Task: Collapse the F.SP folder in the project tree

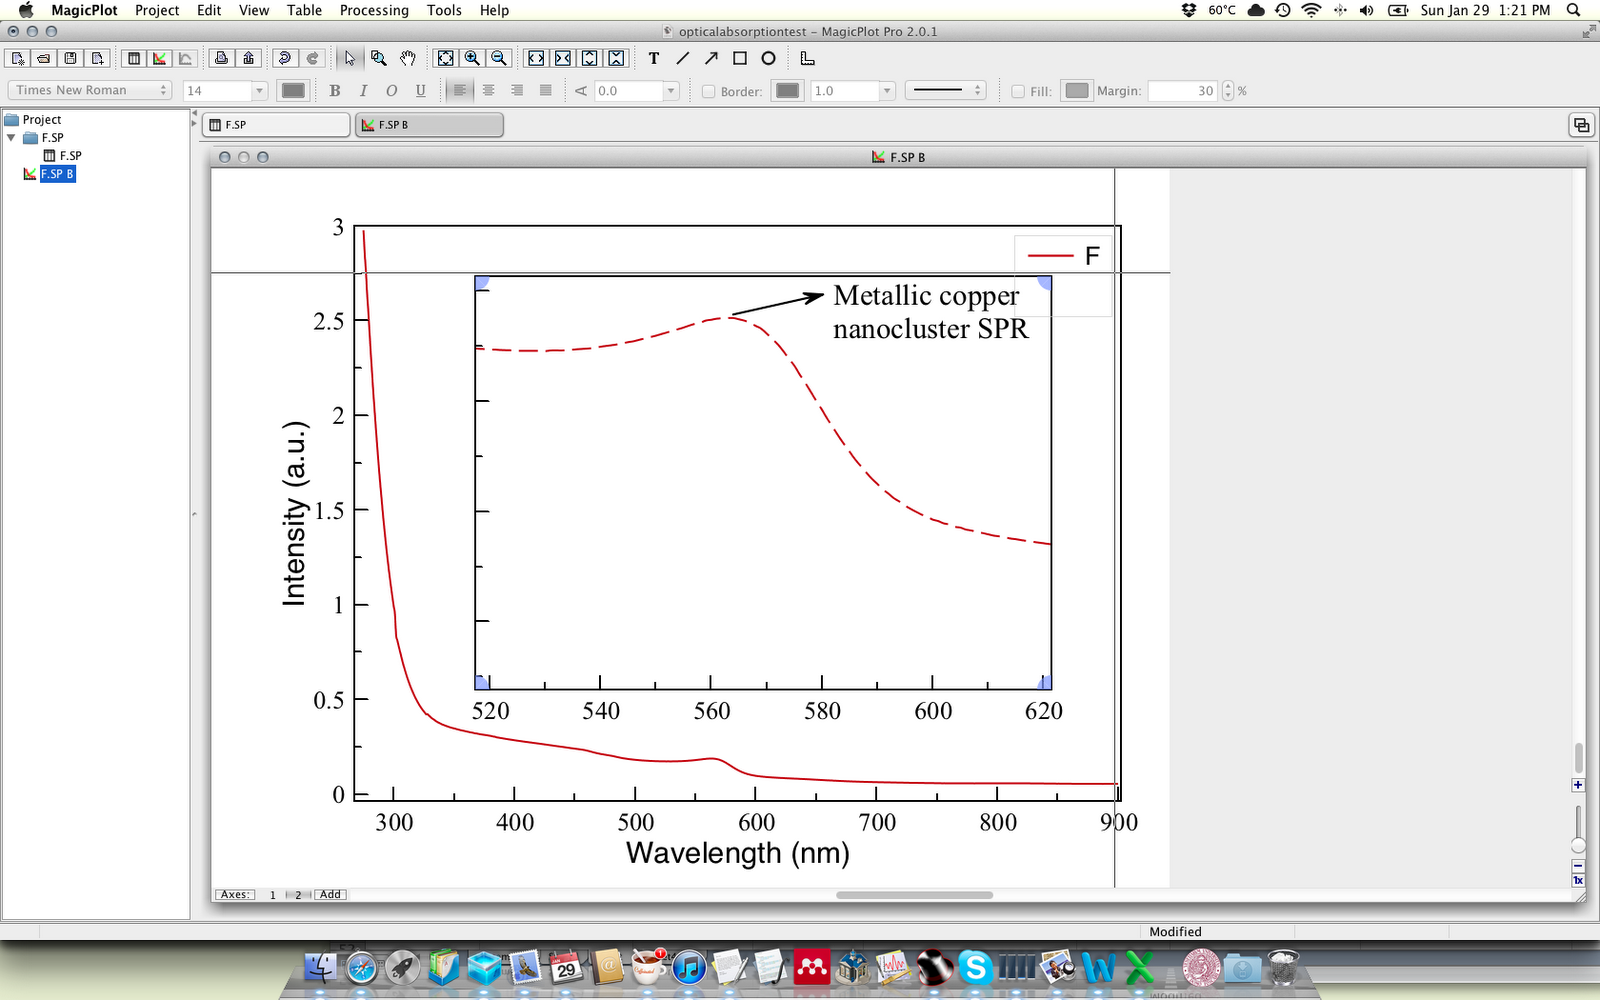Action: tap(13, 137)
